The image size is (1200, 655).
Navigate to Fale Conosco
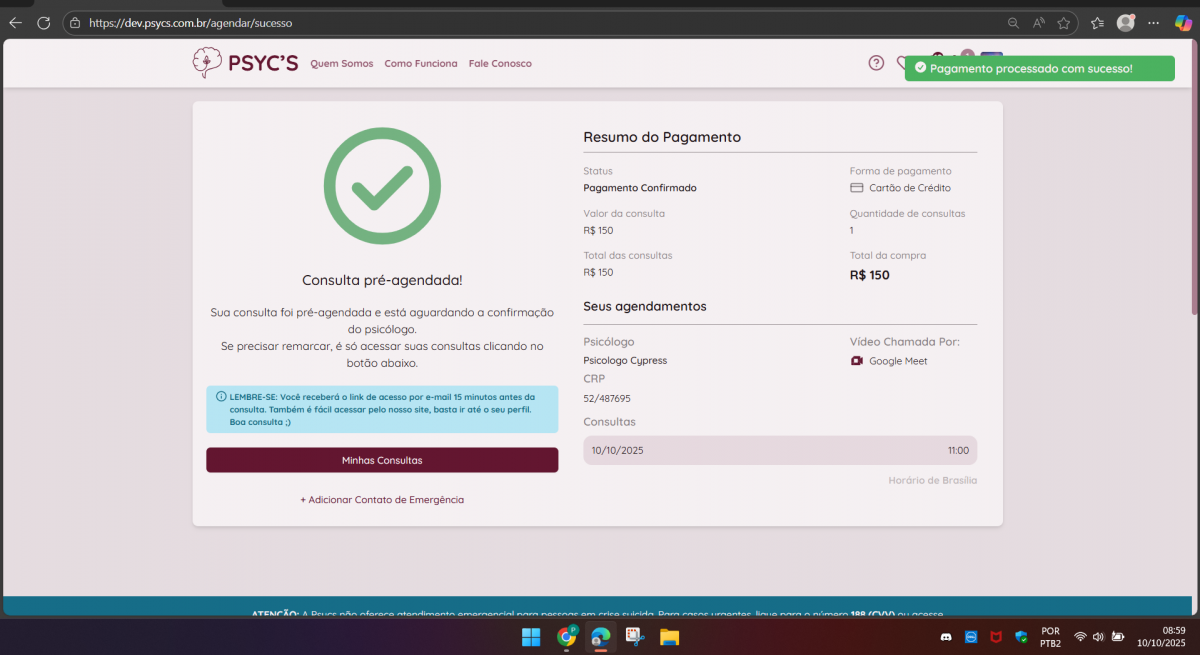pyautogui.click(x=500, y=64)
